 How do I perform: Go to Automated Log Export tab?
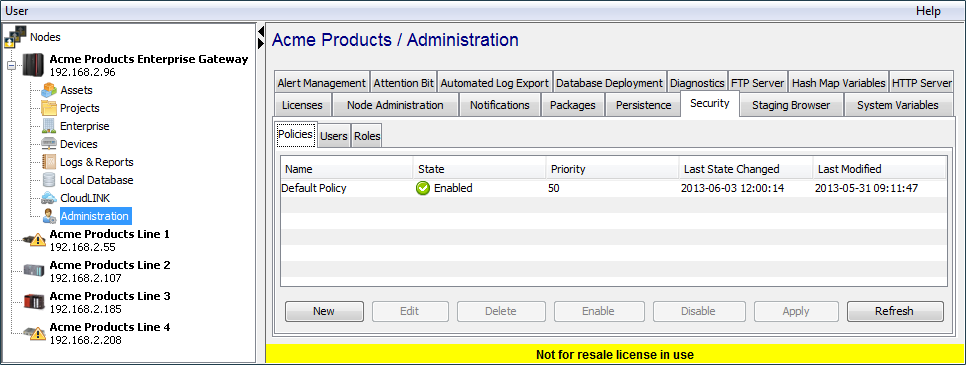495,83
